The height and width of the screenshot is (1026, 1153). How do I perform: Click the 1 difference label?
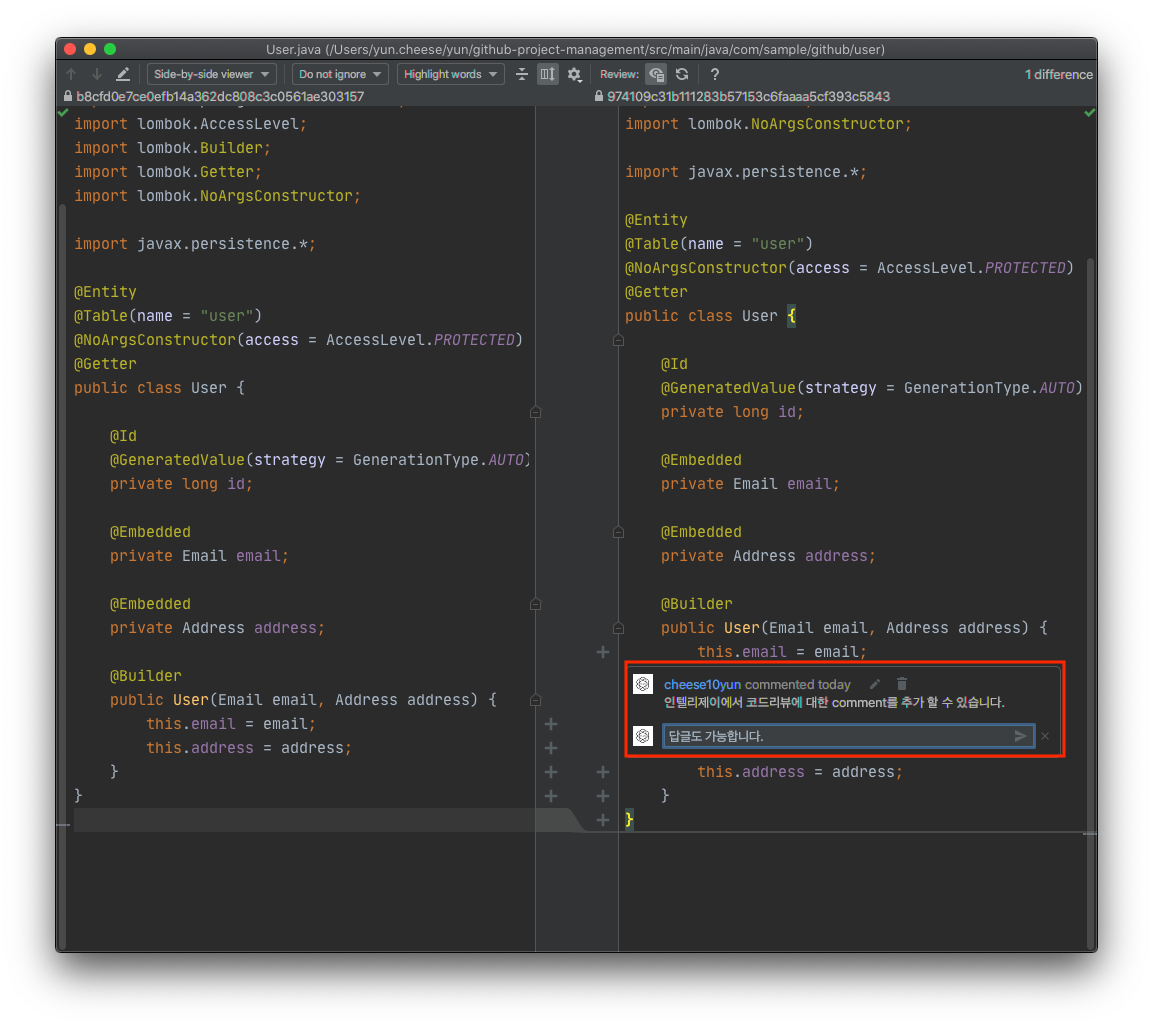pos(1059,74)
